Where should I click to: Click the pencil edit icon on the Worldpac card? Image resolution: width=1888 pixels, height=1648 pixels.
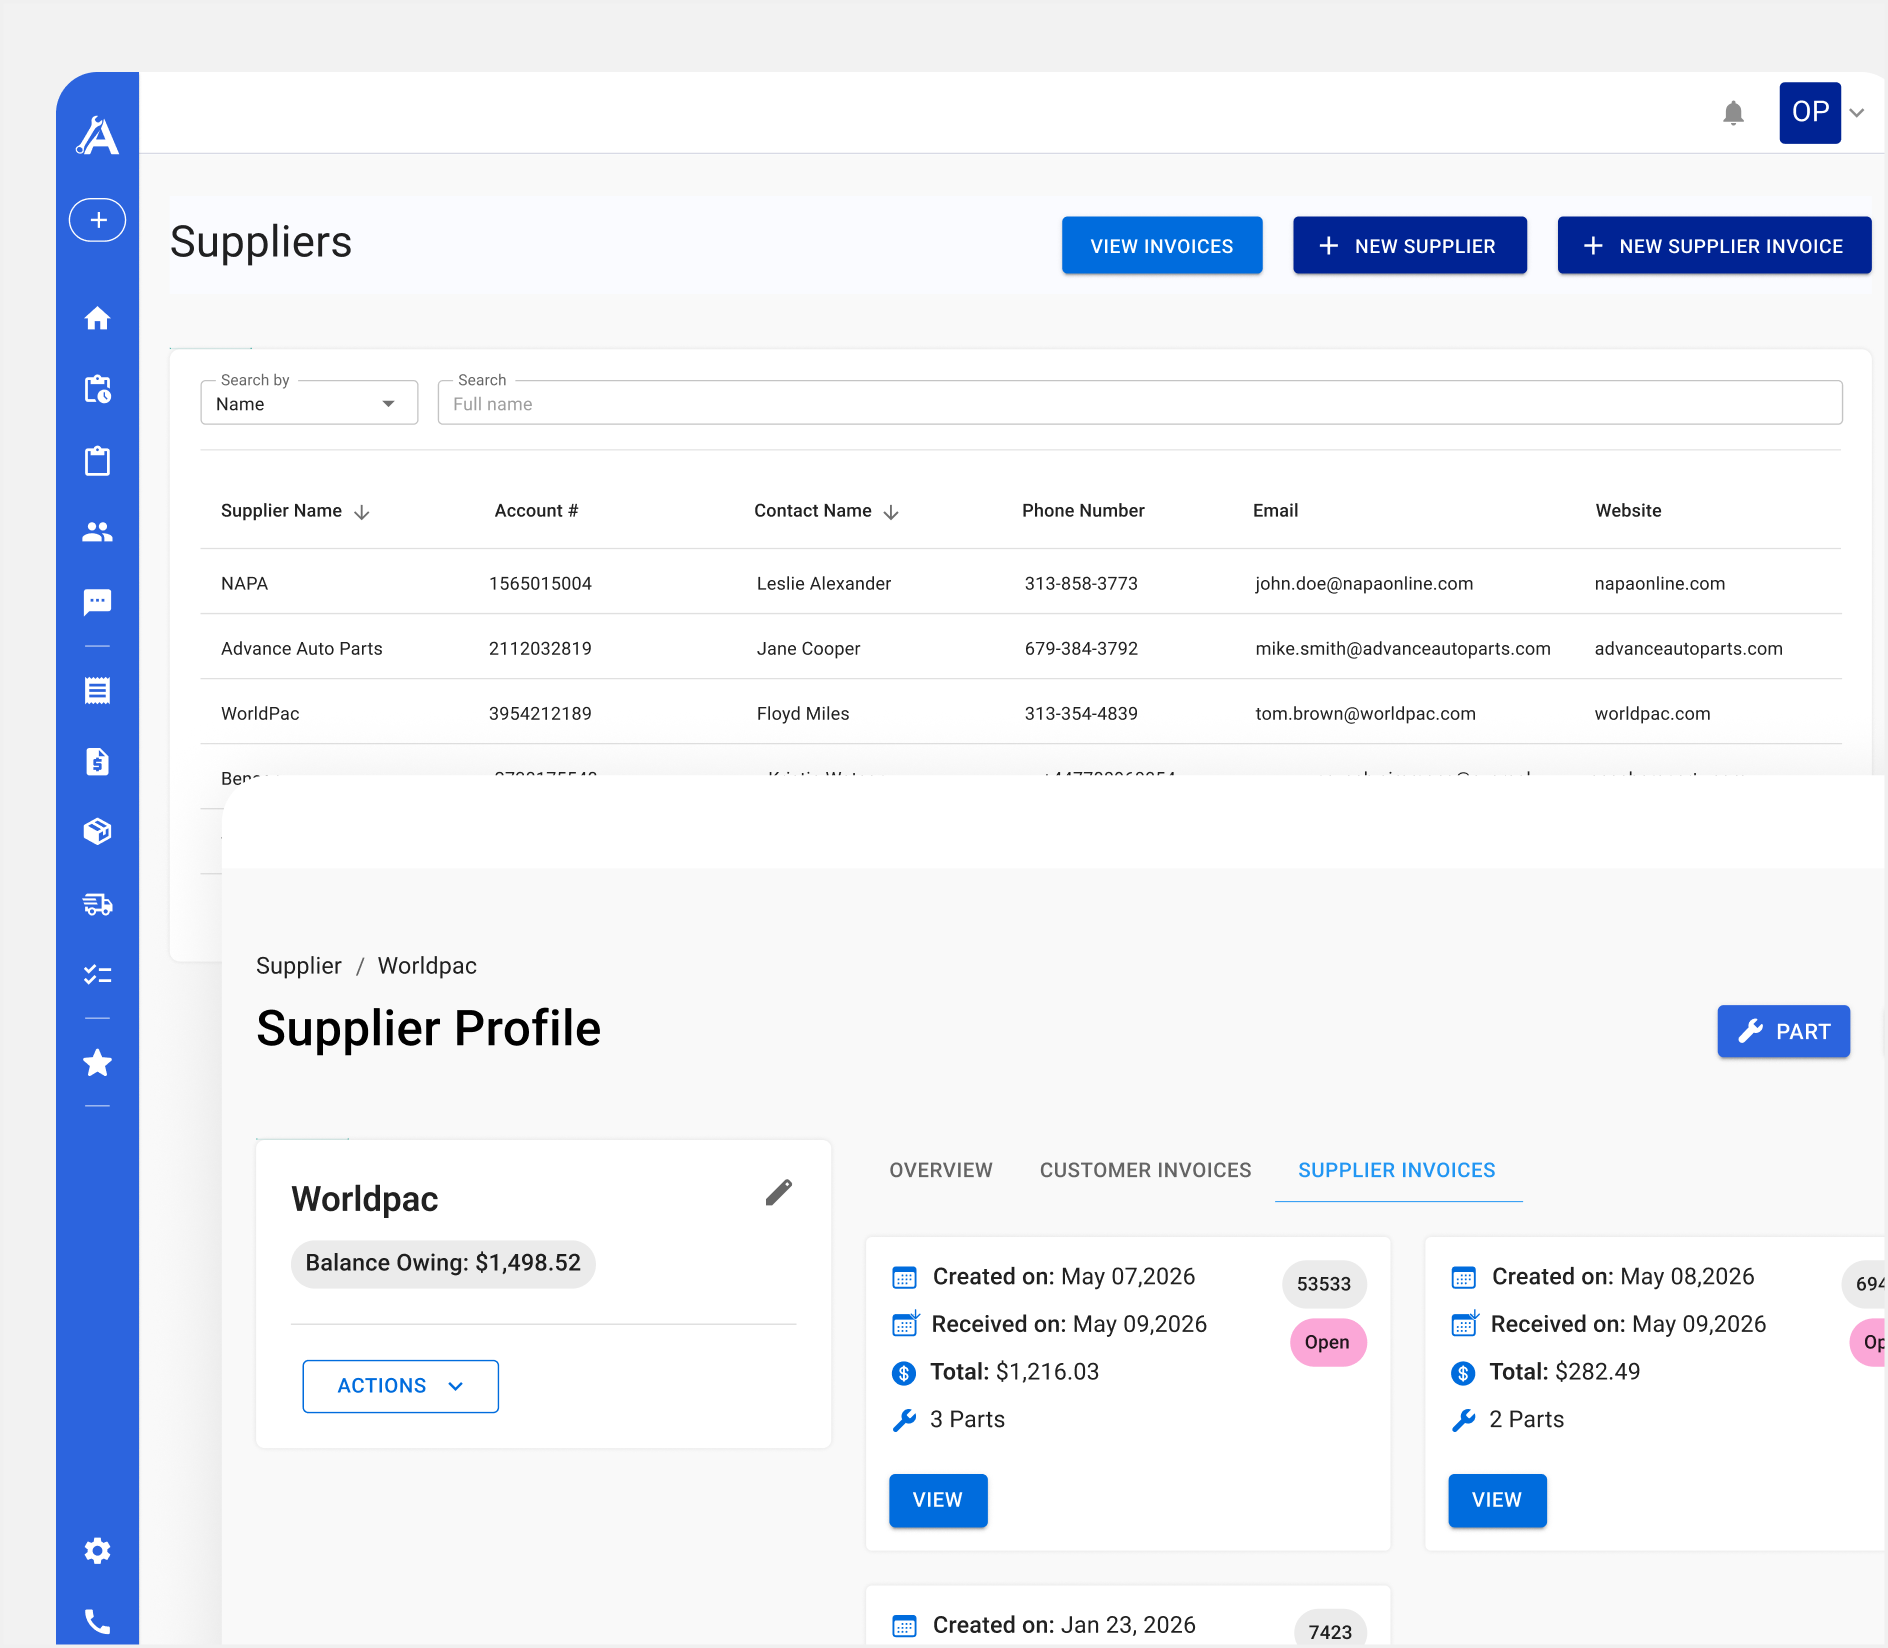[779, 1192]
